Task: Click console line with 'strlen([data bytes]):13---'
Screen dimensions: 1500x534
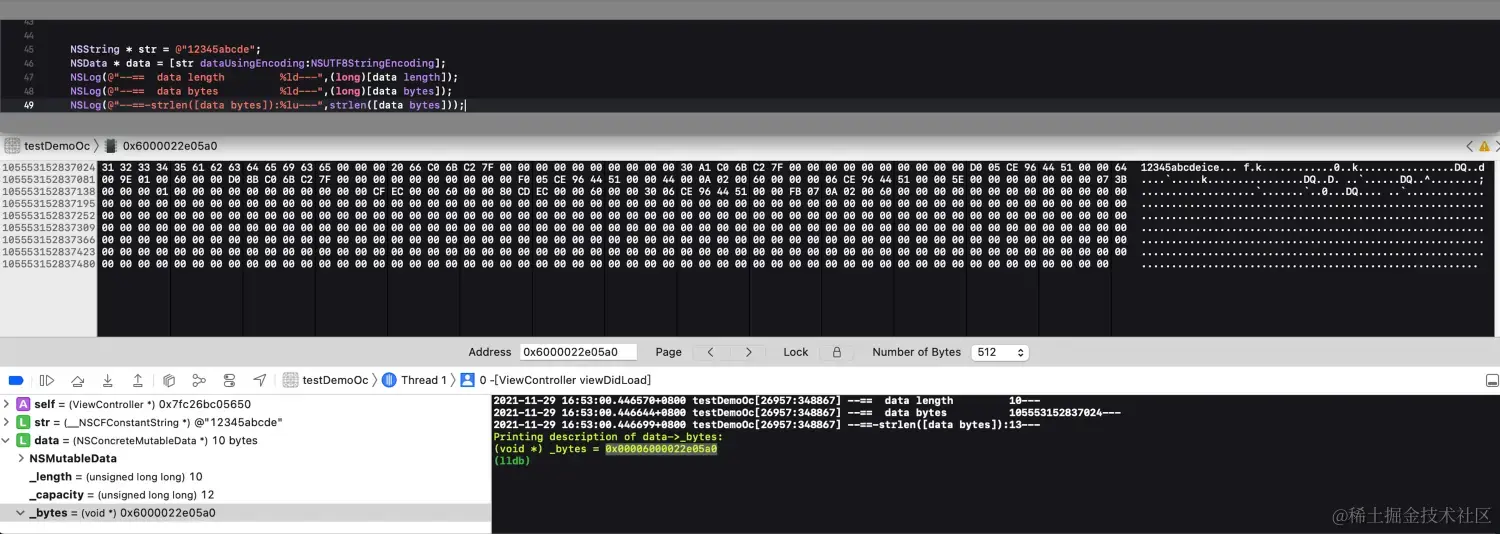Action: (766, 425)
